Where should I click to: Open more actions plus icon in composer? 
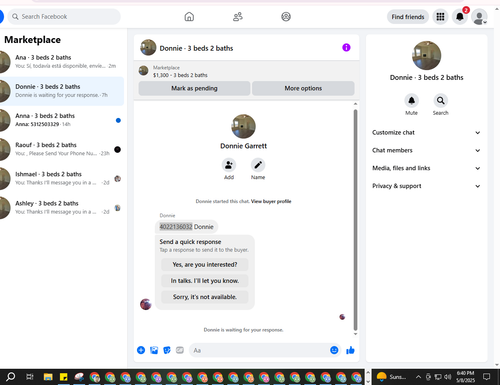pyautogui.click(x=141, y=350)
